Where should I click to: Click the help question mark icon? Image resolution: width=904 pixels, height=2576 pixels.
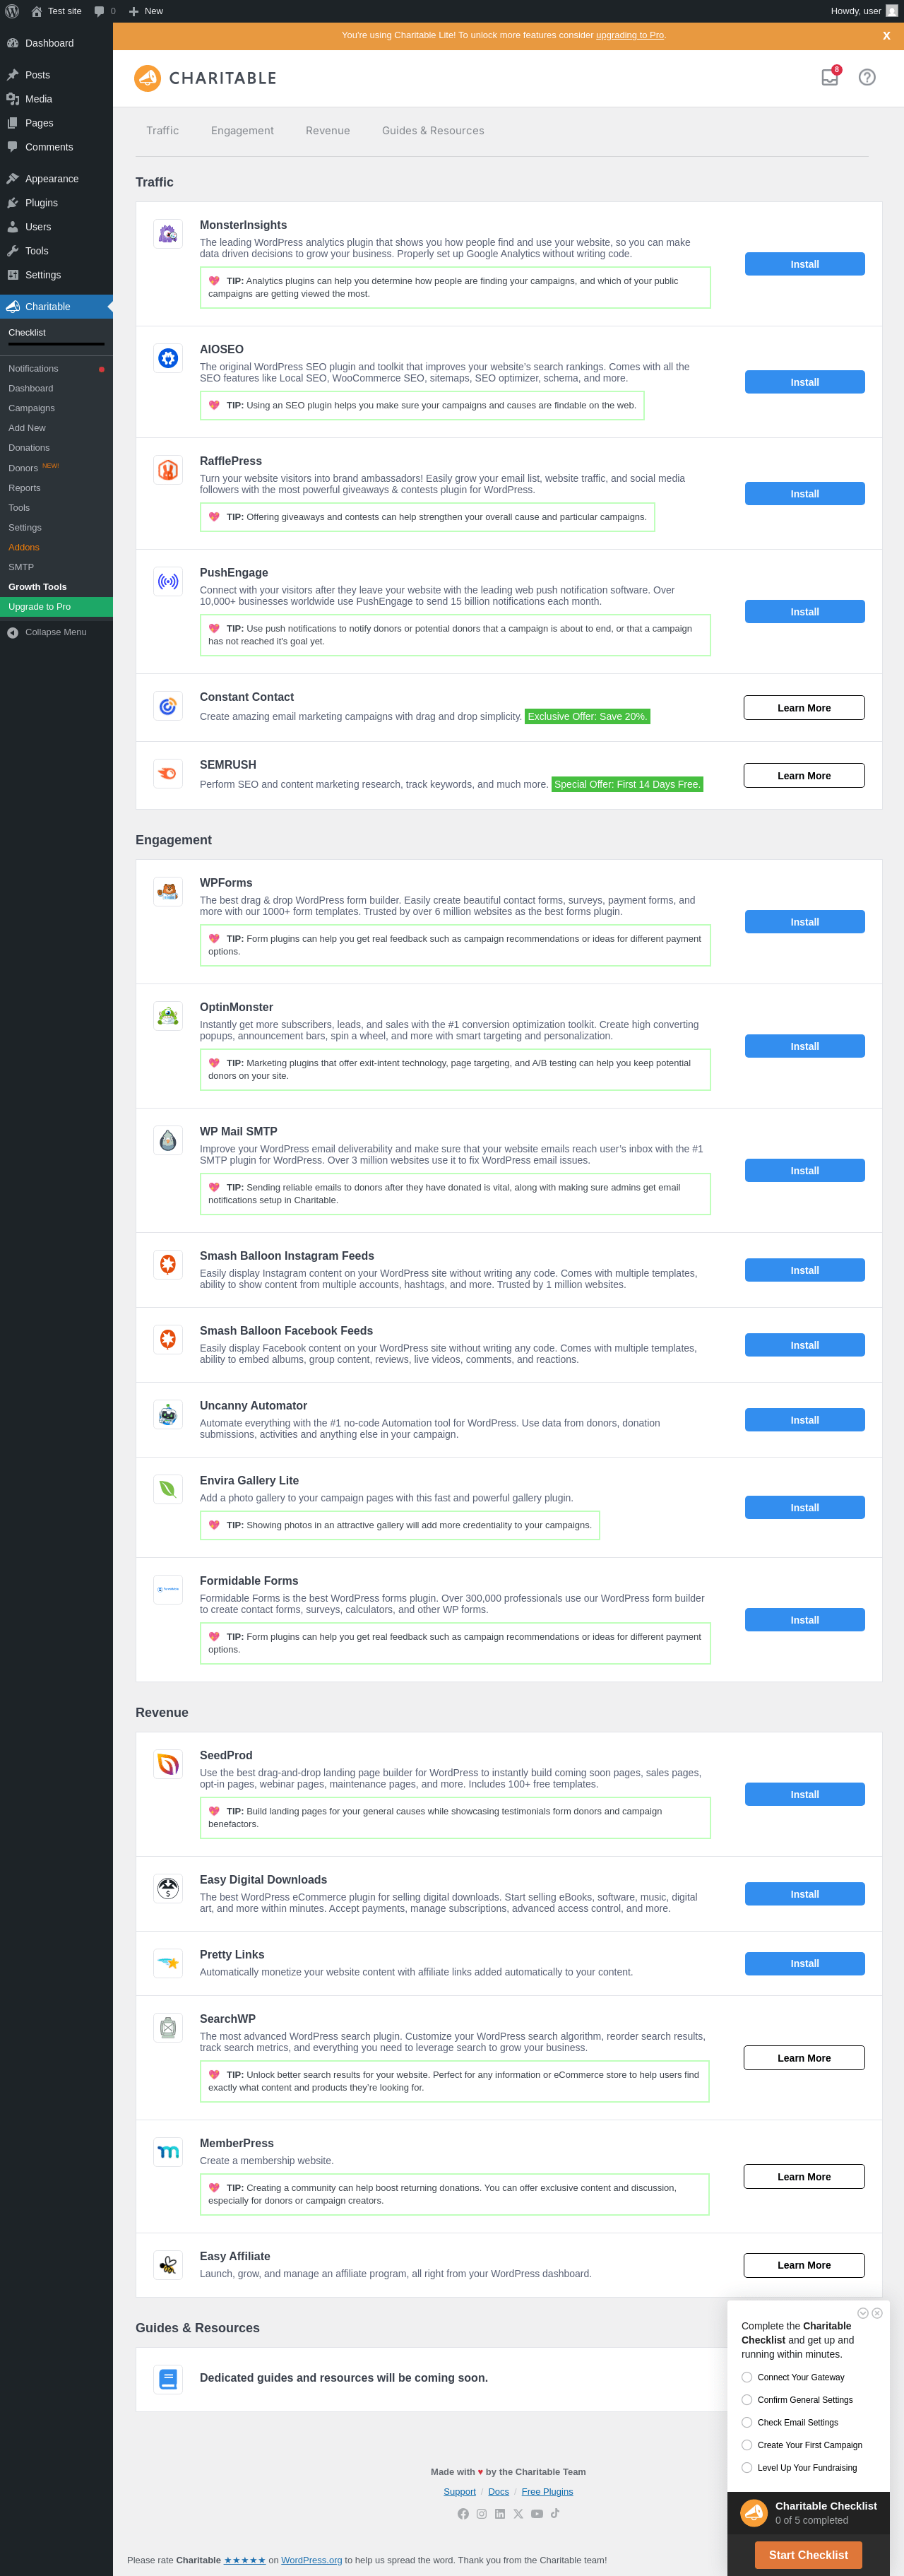tap(867, 77)
